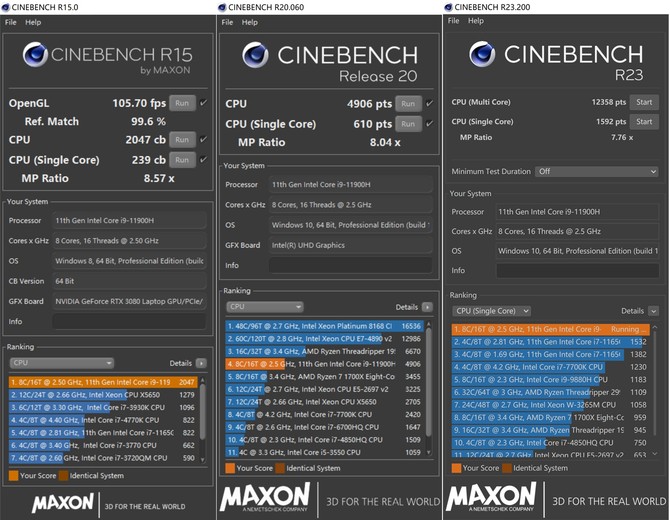The width and height of the screenshot is (670, 520).
Task: Select R15 ranking row Xeon CPU X5650
Action: 103,395
